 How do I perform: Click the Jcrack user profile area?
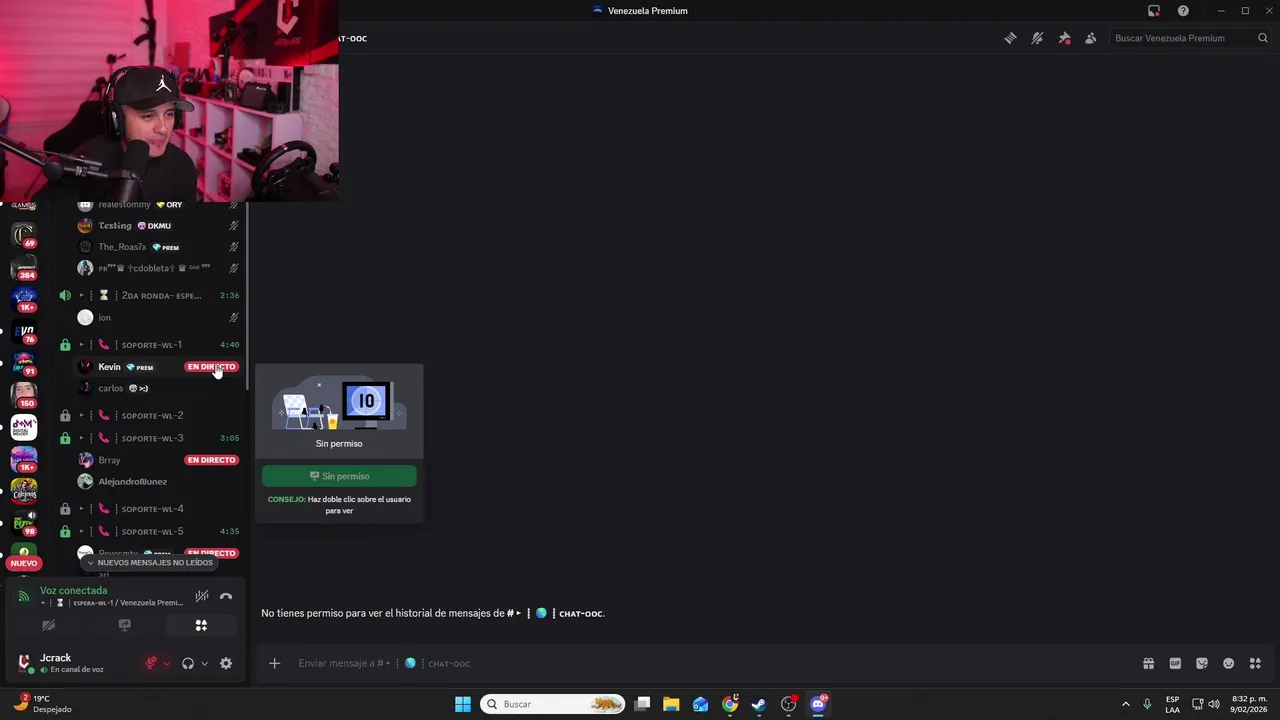pyautogui.click(x=72, y=663)
